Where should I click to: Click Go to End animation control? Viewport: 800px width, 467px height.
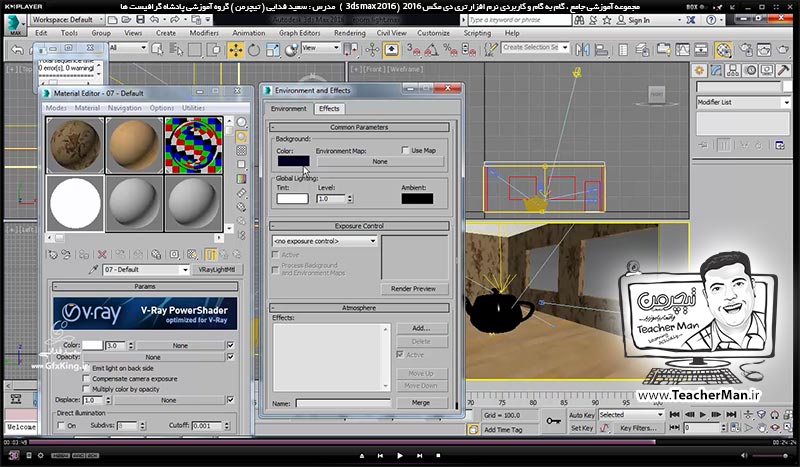(731, 414)
